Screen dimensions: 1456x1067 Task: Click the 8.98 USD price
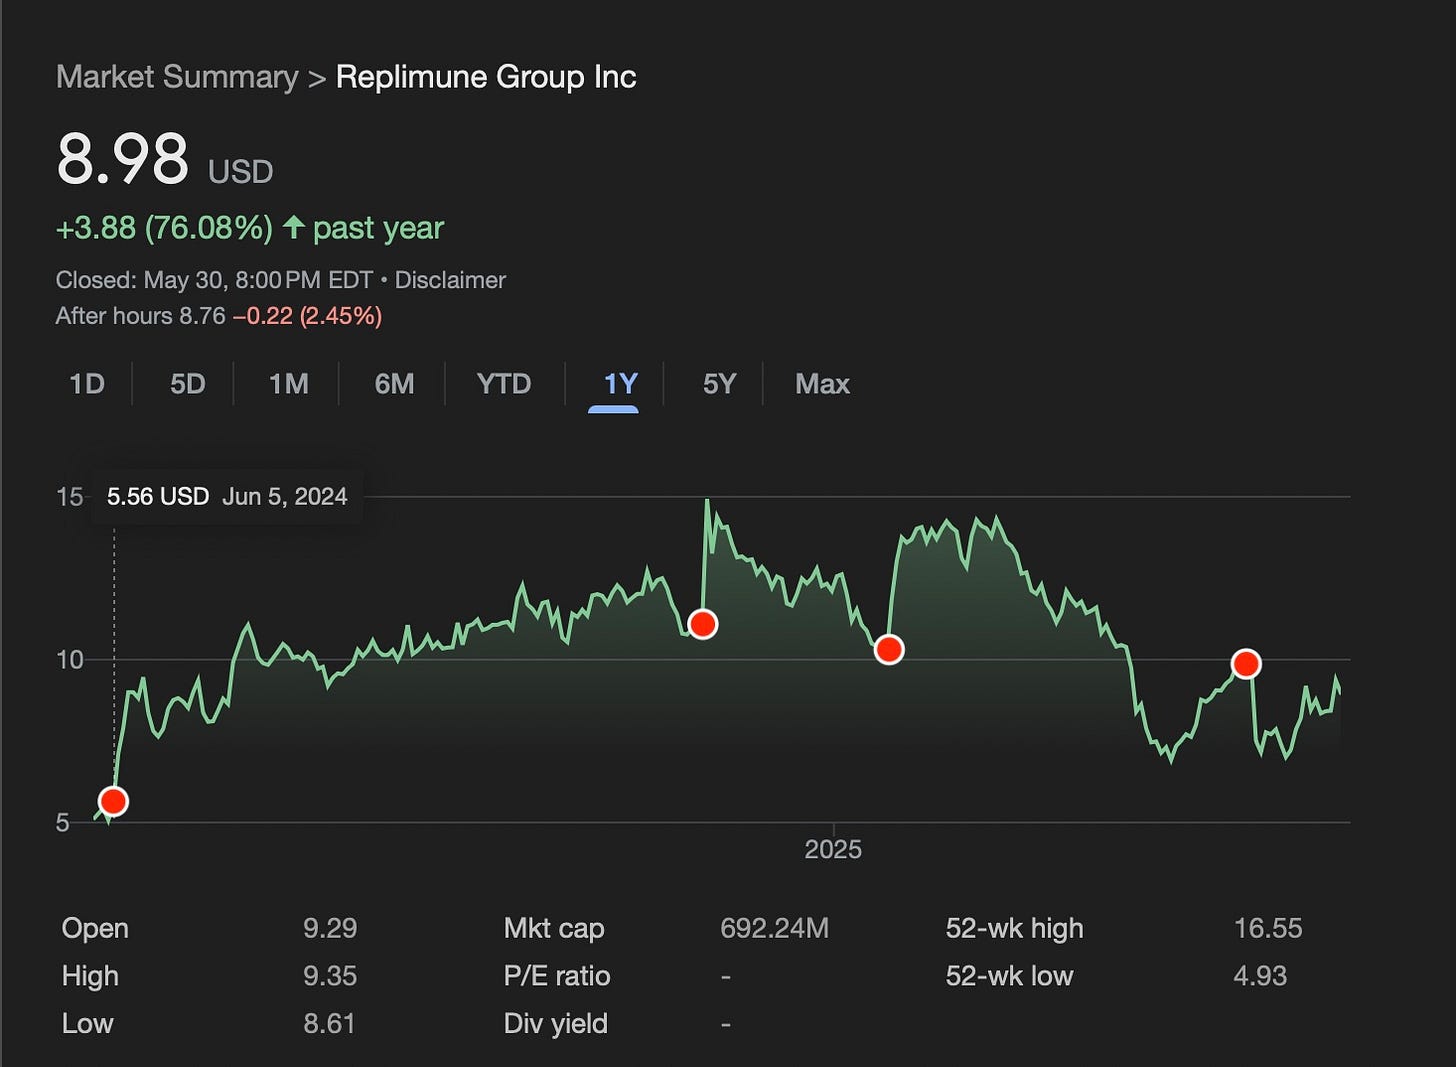165,160
